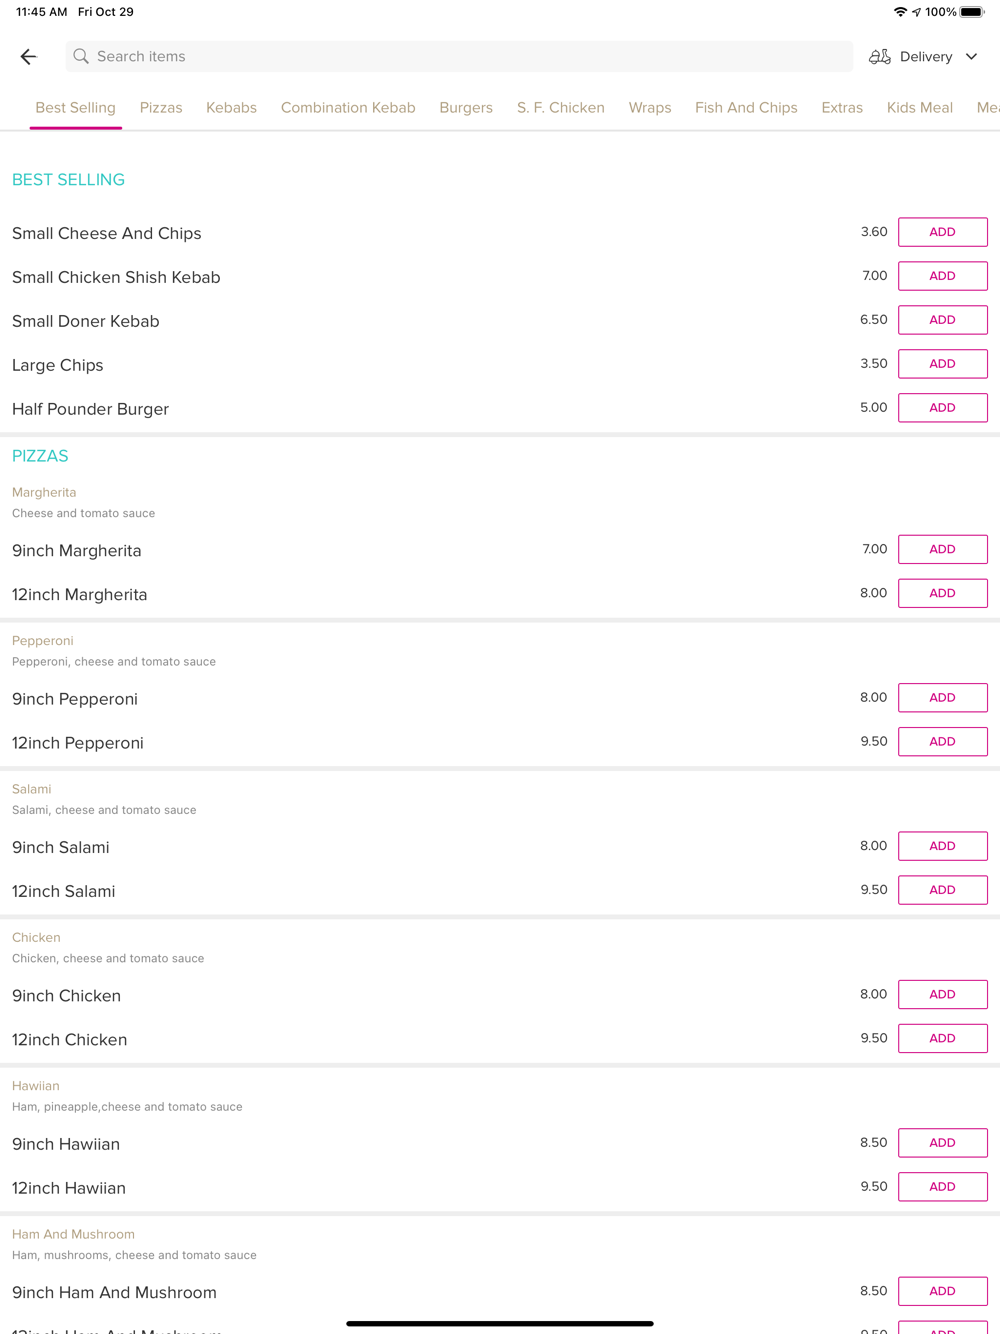This screenshot has height=1334, width=1000.
Task: Focus the Search items field
Action: tap(460, 57)
